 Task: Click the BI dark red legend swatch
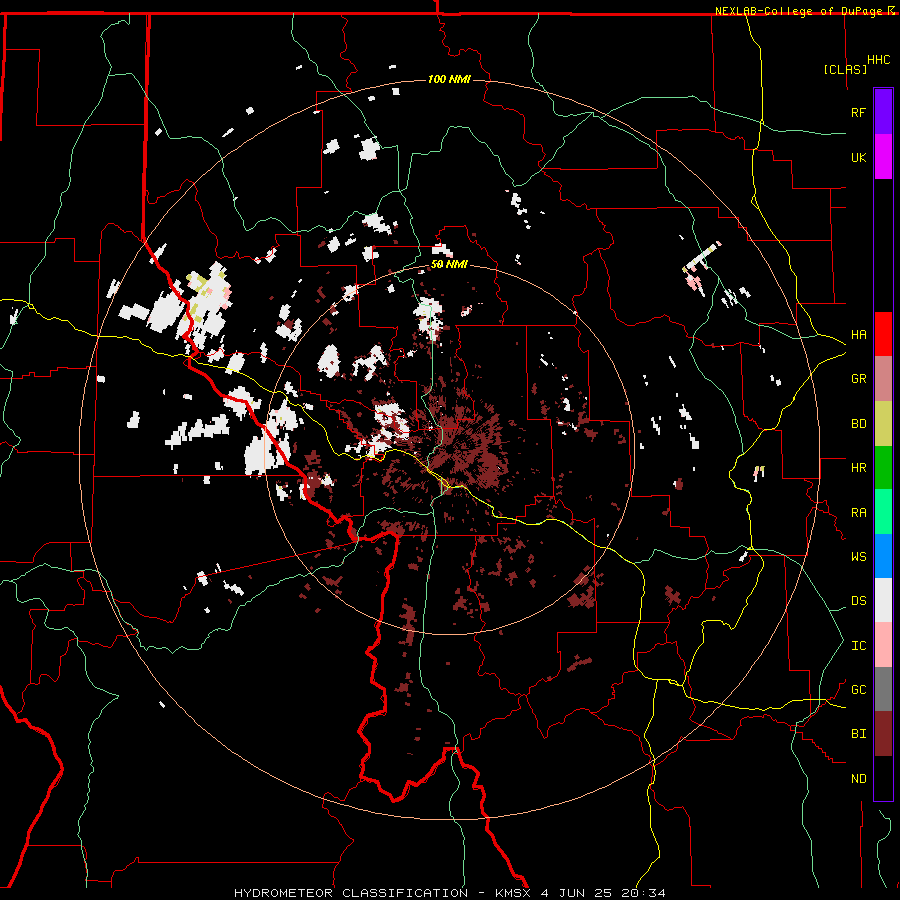[883, 734]
